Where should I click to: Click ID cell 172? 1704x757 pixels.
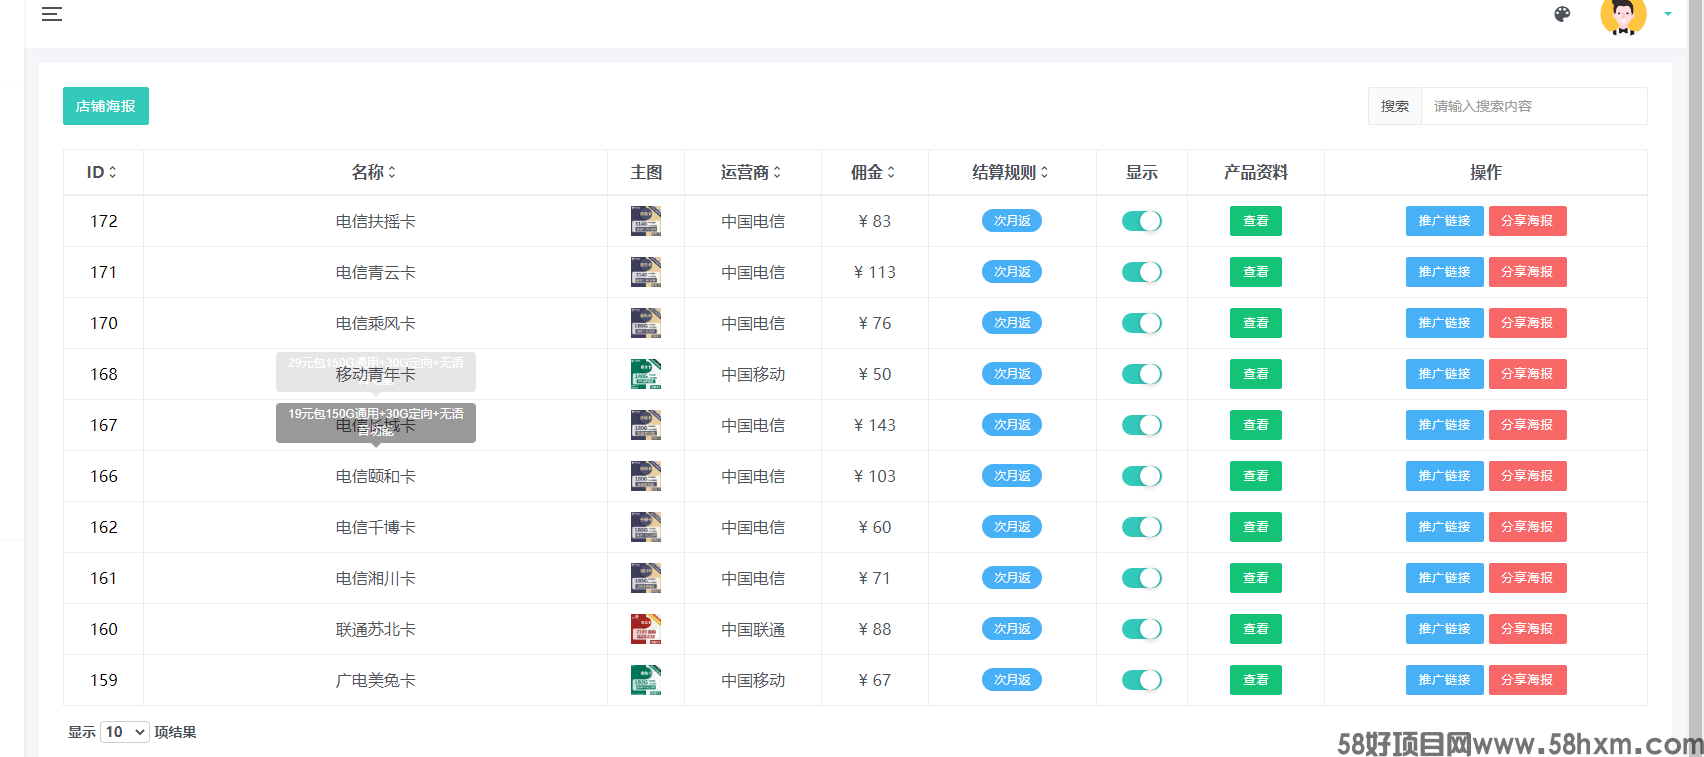(x=104, y=221)
